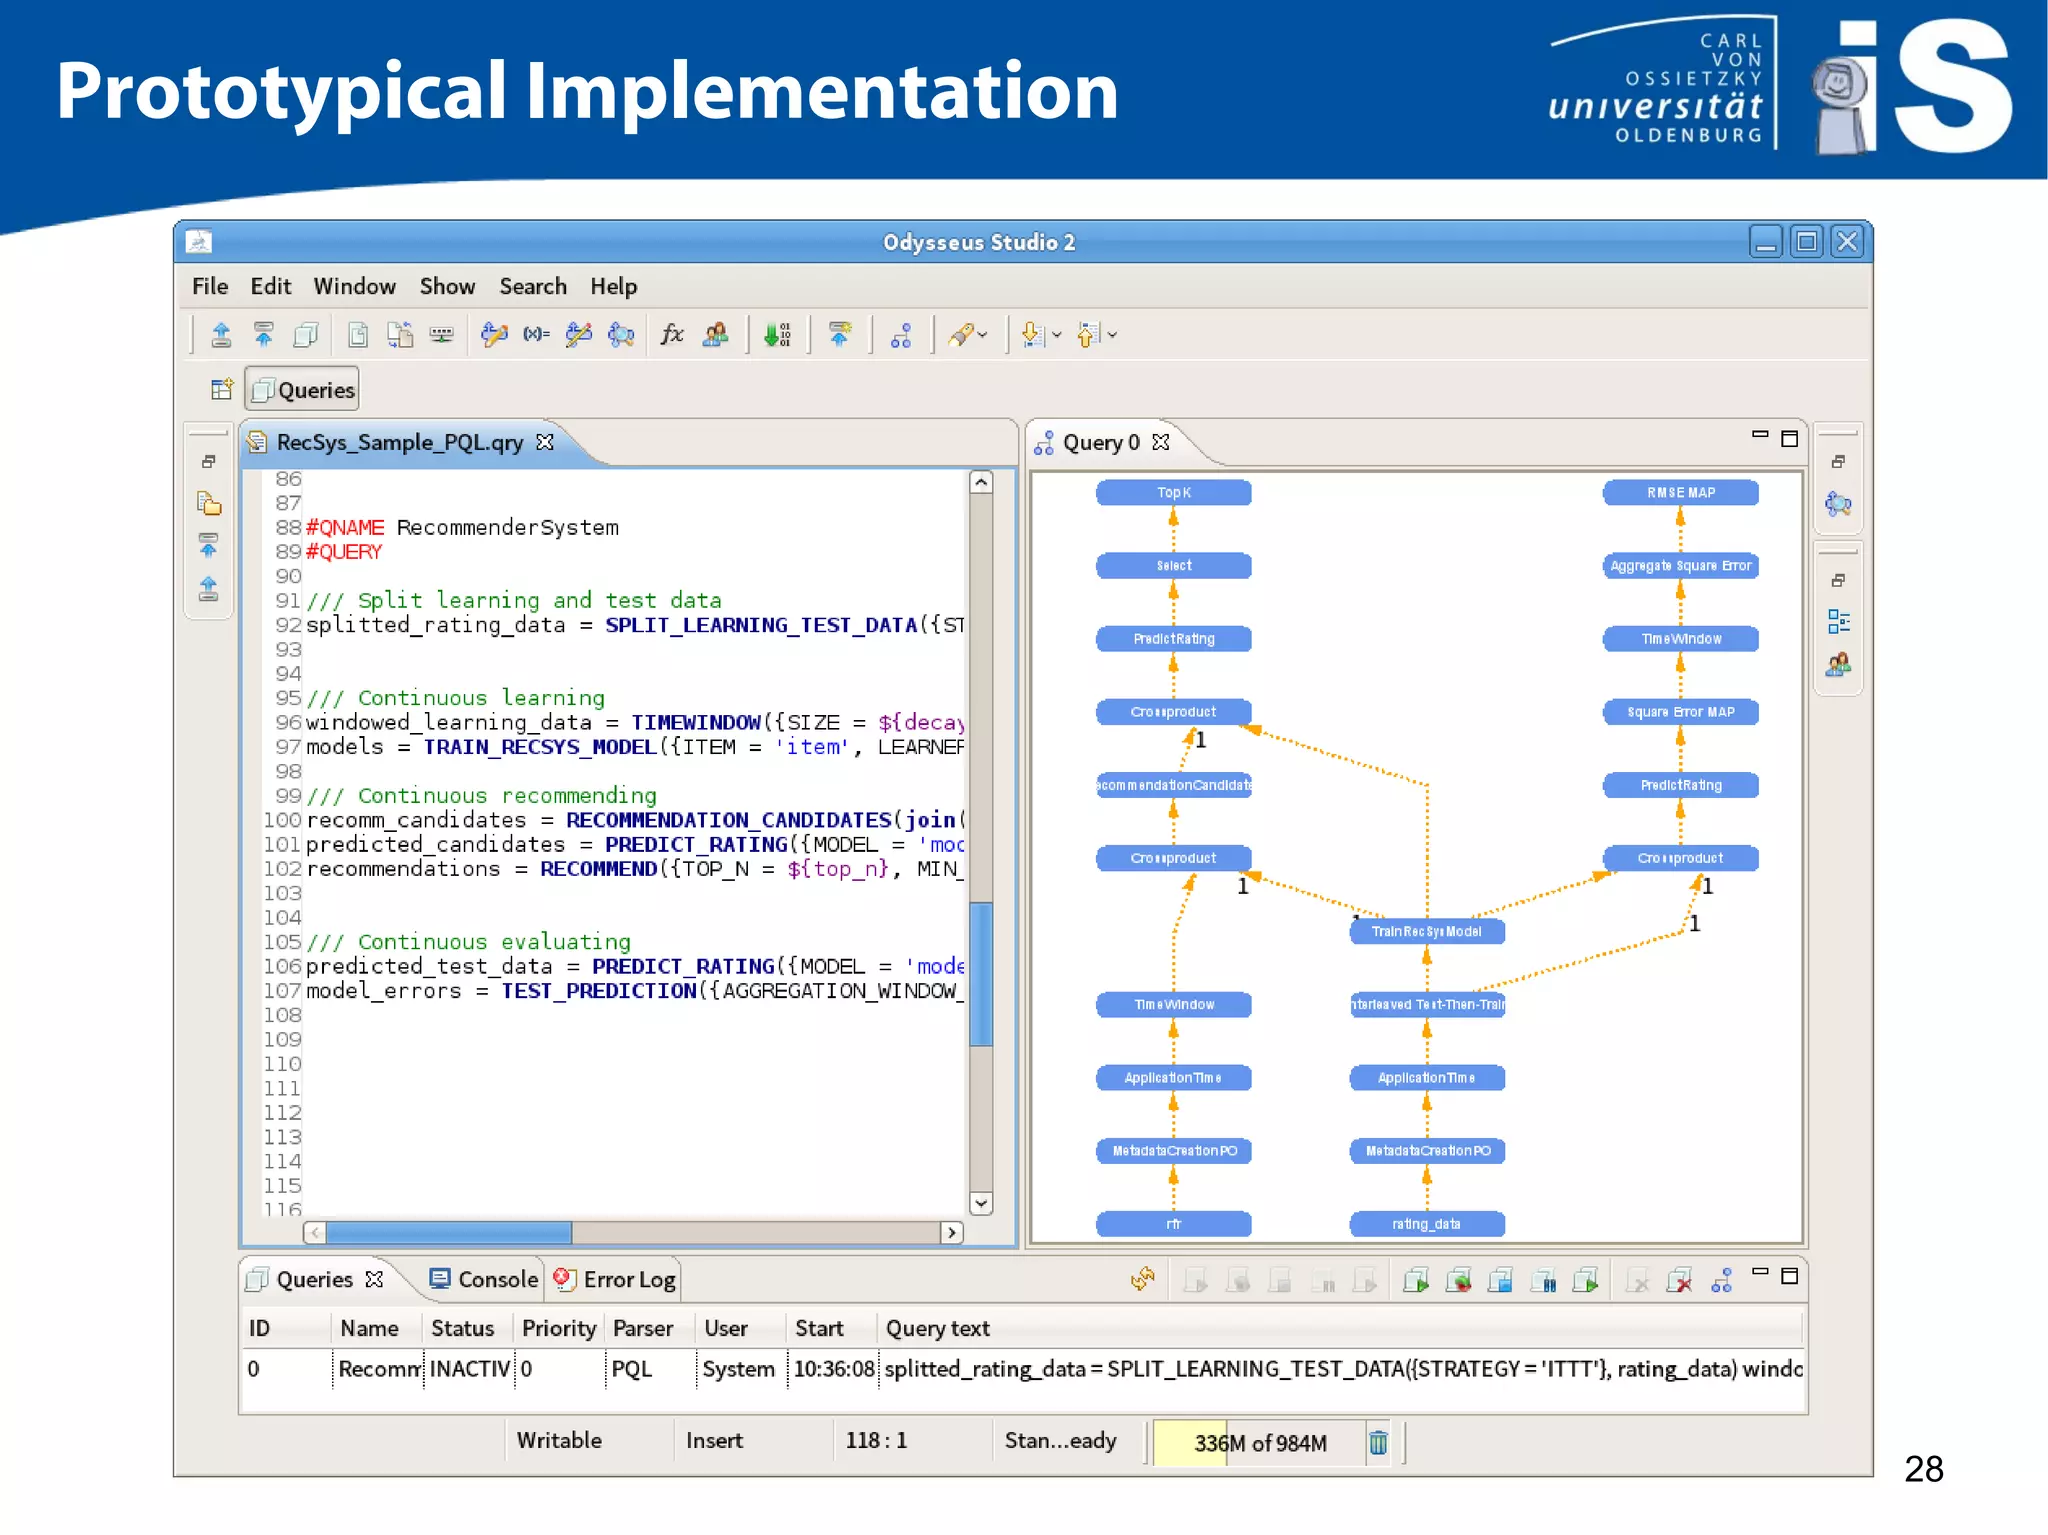Click the outline icon in right sidebar
The image size is (2048, 1535).
[x=1838, y=622]
